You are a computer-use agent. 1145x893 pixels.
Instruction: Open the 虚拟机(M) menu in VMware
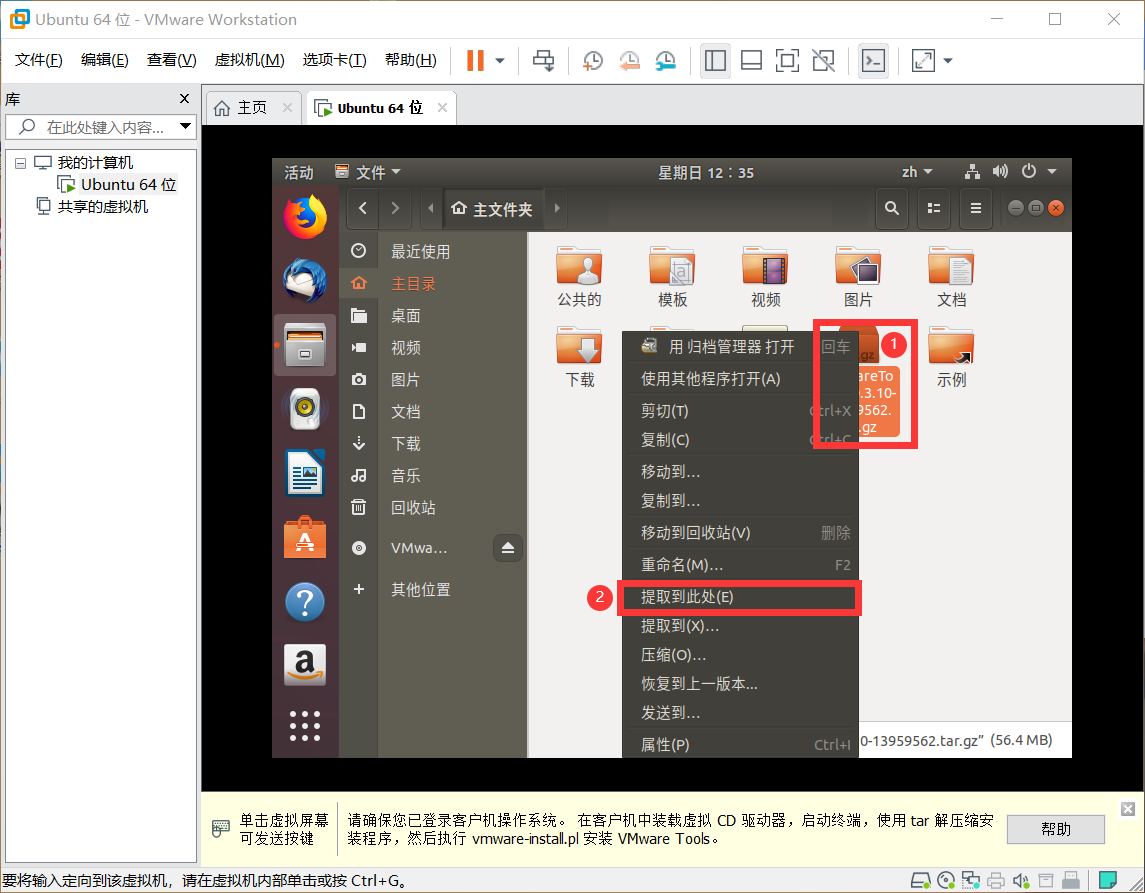click(248, 59)
